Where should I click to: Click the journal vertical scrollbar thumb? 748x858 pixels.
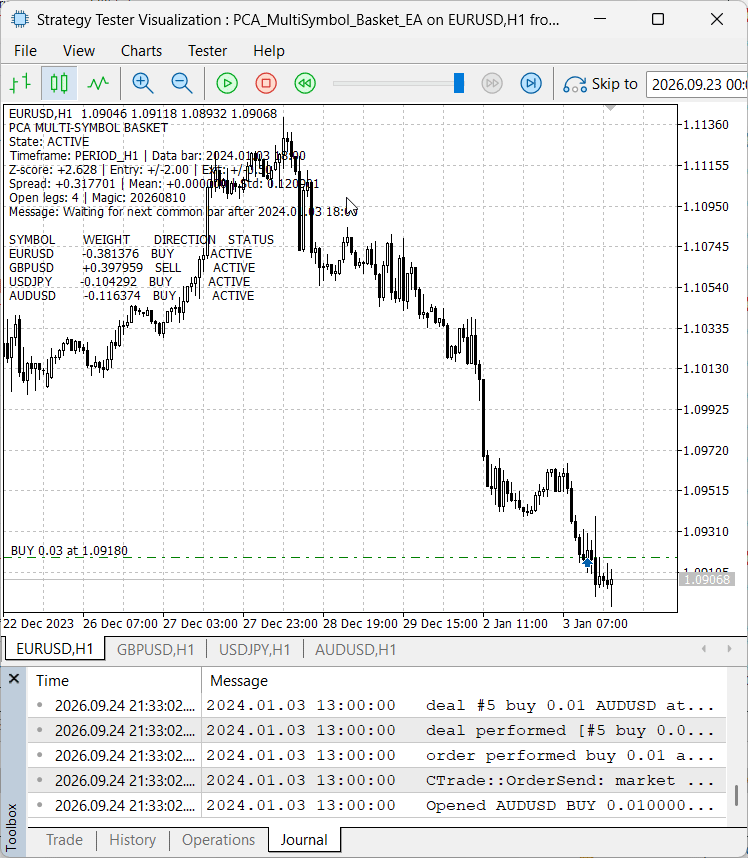pos(737,795)
